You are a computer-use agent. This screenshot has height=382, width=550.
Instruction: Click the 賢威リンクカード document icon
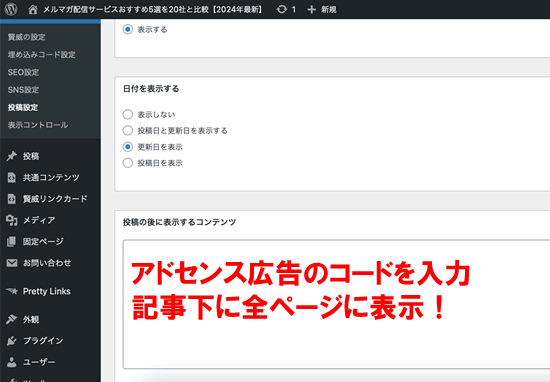pyautogui.click(x=12, y=199)
